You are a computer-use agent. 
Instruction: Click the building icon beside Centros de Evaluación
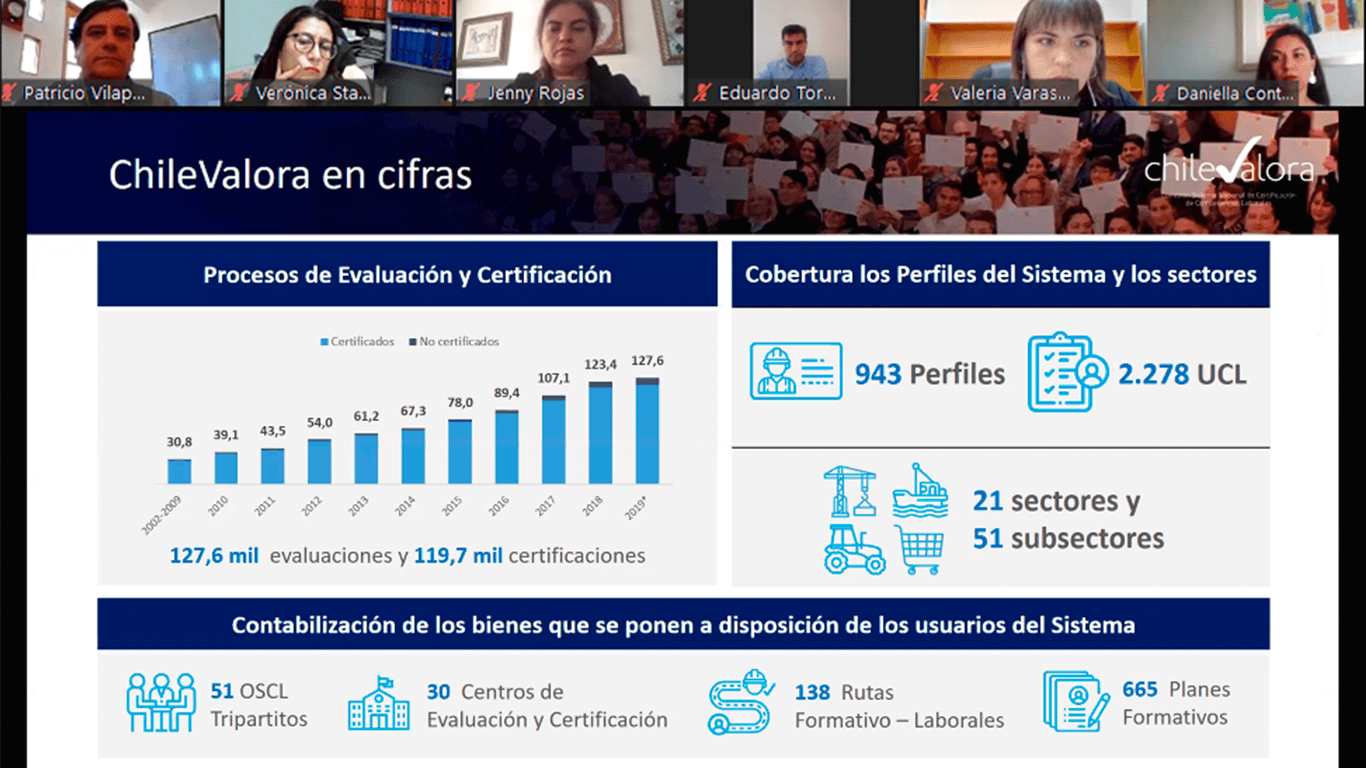click(x=378, y=704)
